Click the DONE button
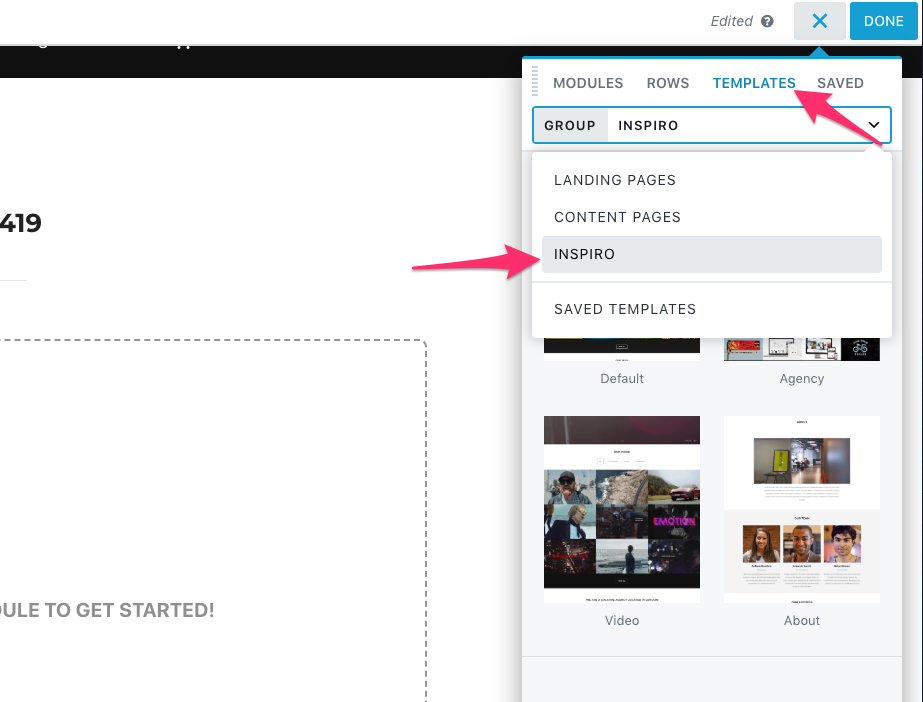Screen dimensions: 923x702 pos(884,21)
